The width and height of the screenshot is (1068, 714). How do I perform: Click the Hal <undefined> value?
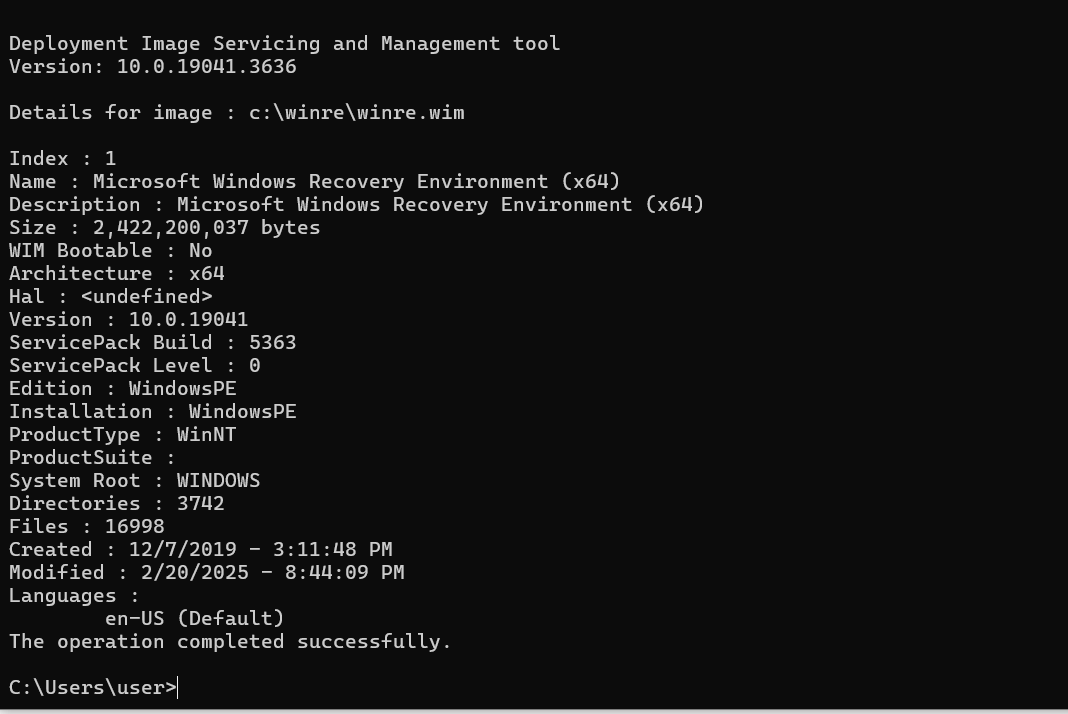[146, 297]
